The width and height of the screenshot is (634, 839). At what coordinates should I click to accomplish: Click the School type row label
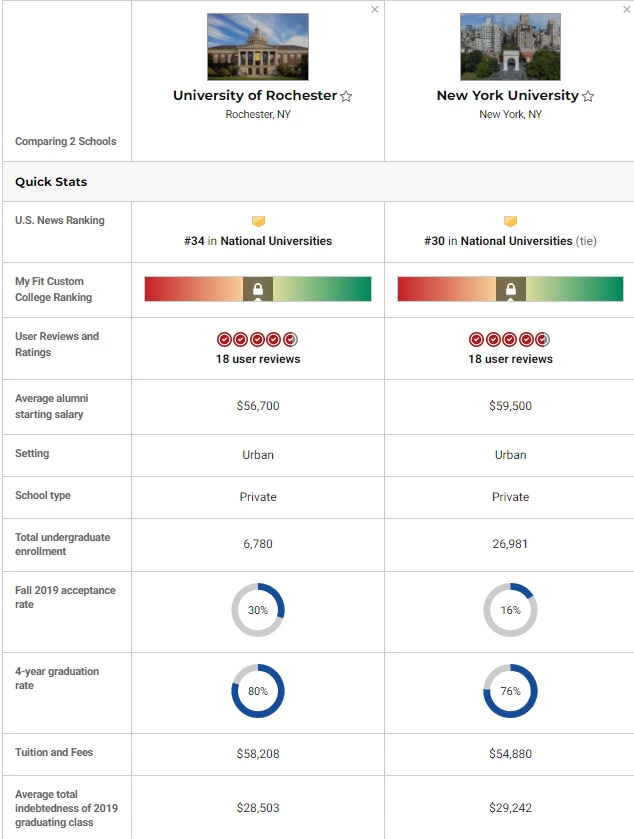tap(43, 495)
